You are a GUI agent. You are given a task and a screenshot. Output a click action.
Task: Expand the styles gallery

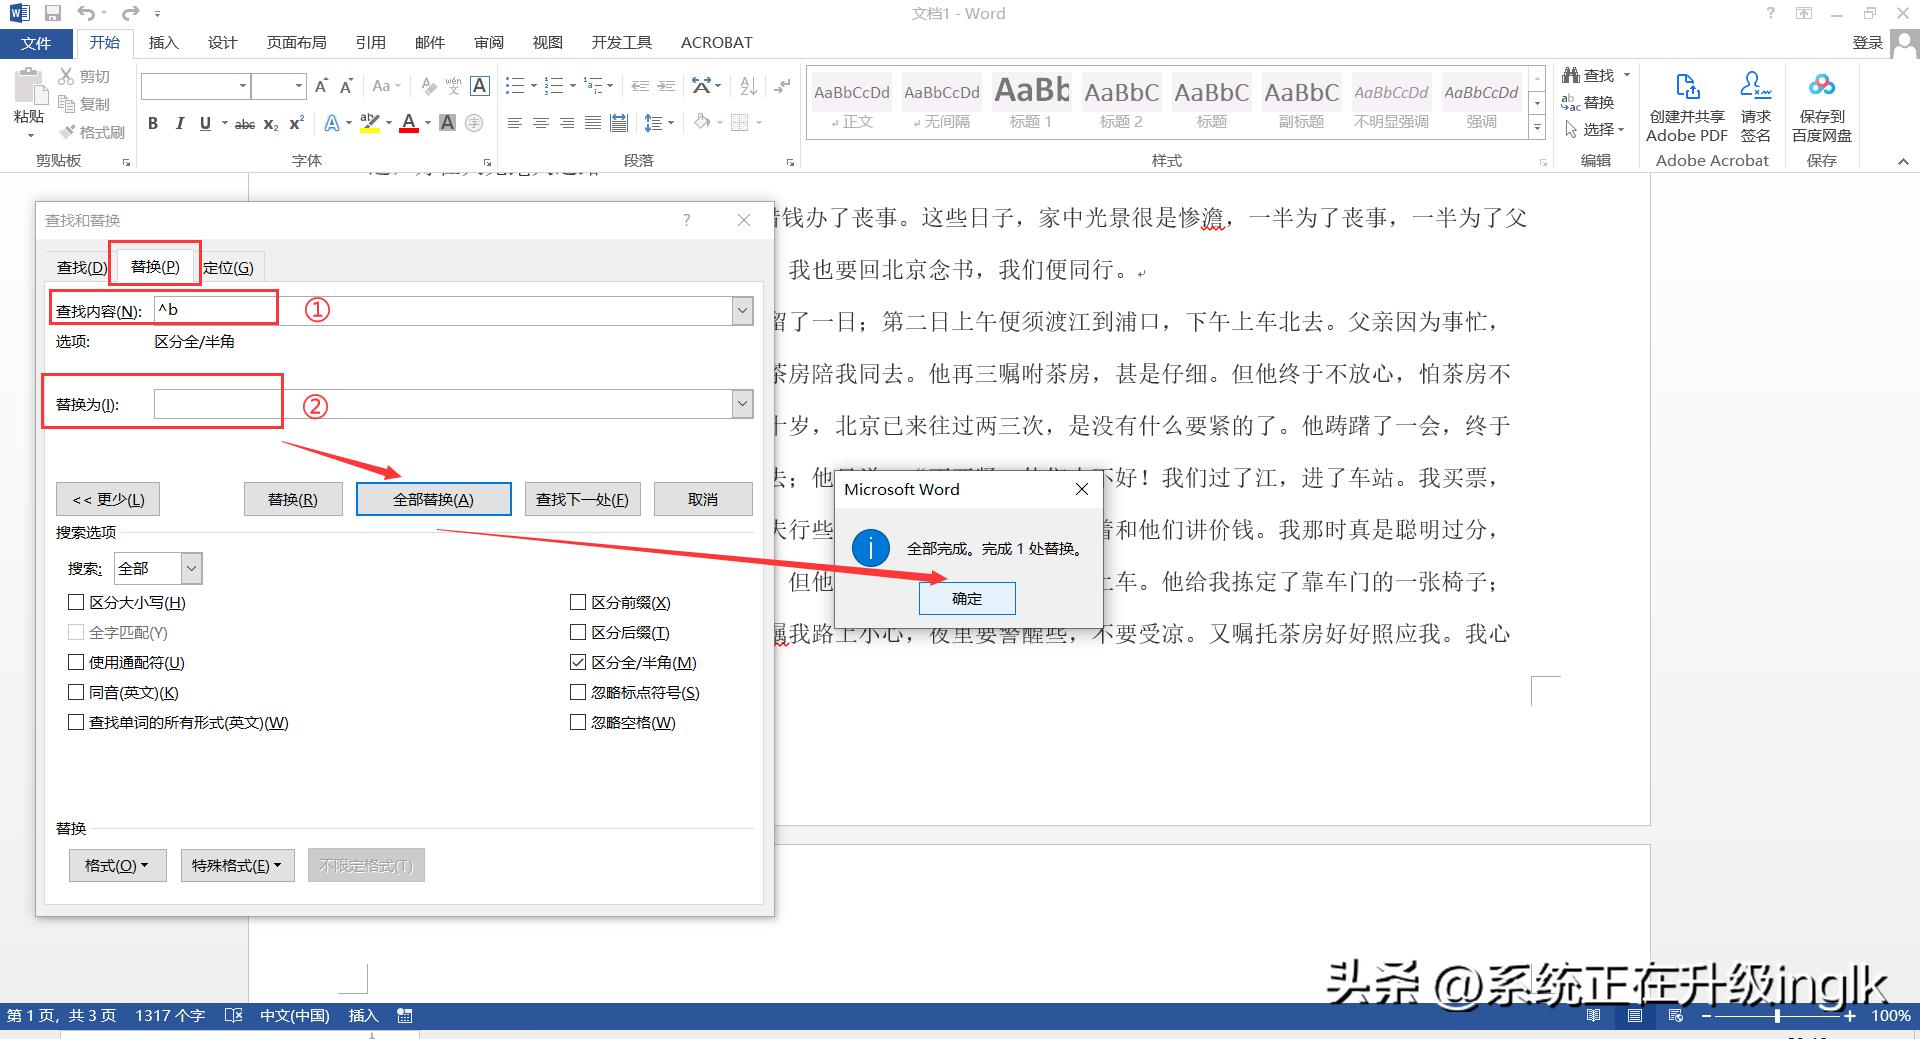point(1537,129)
